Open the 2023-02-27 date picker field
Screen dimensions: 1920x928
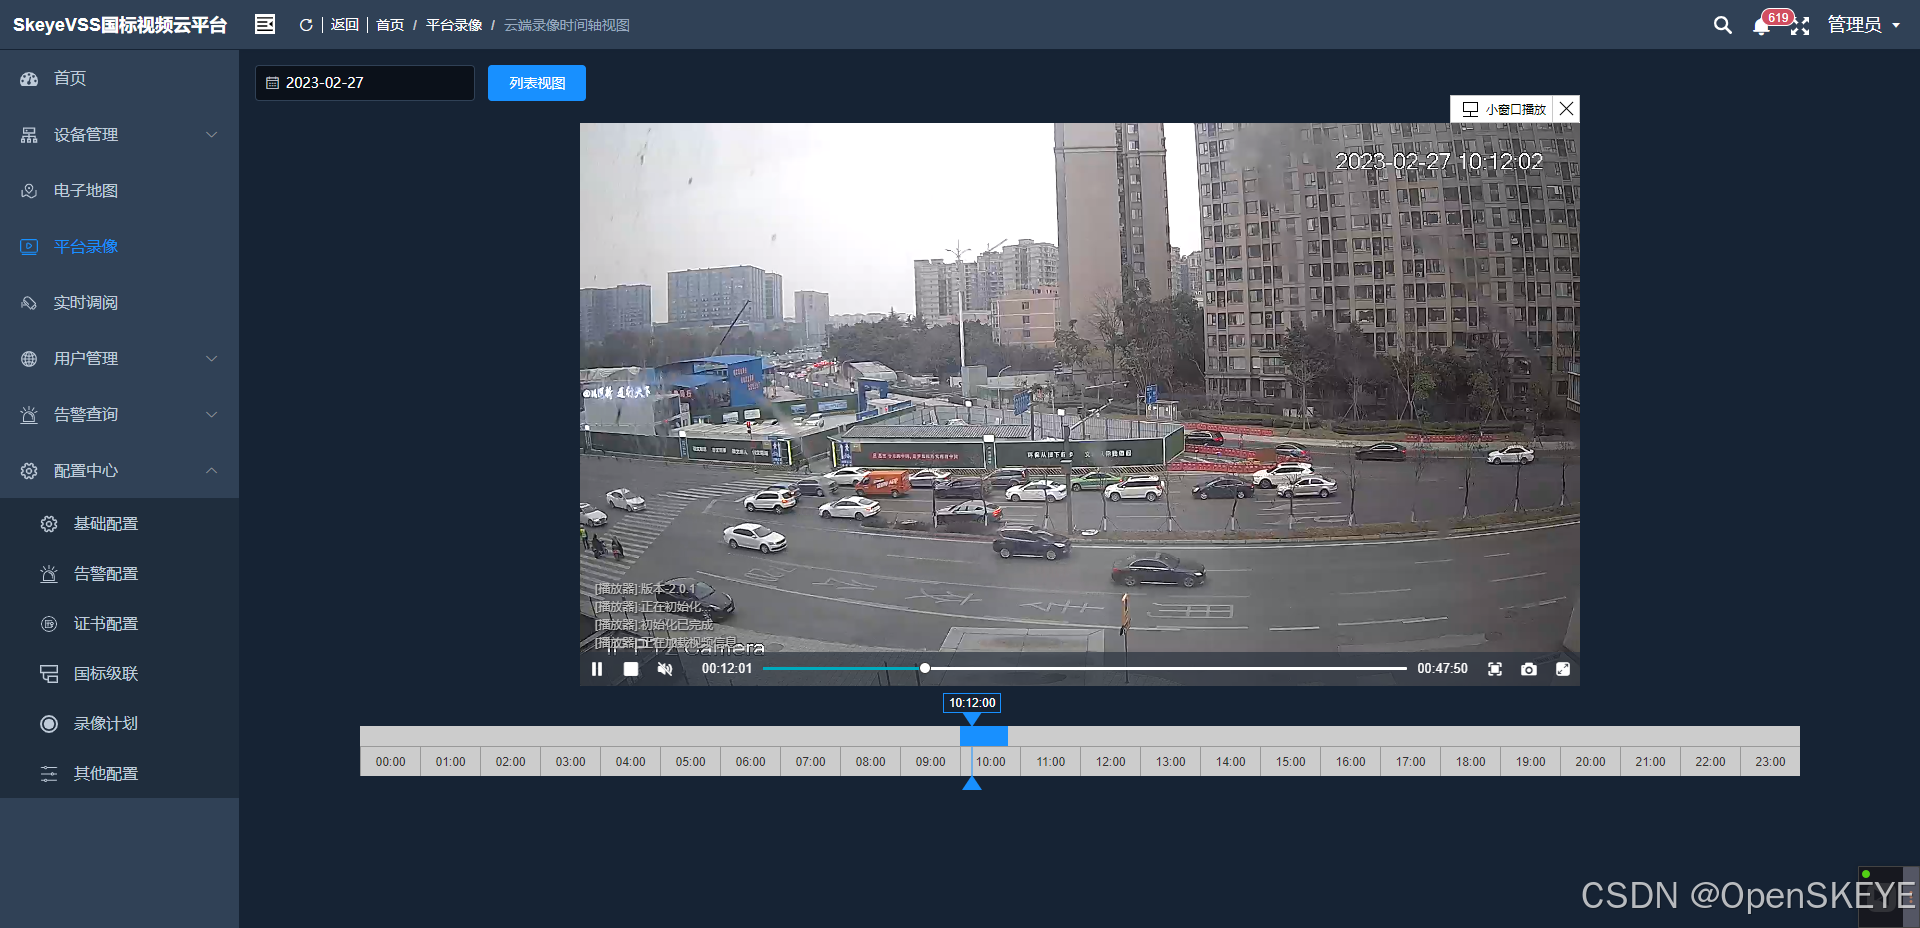(365, 83)
